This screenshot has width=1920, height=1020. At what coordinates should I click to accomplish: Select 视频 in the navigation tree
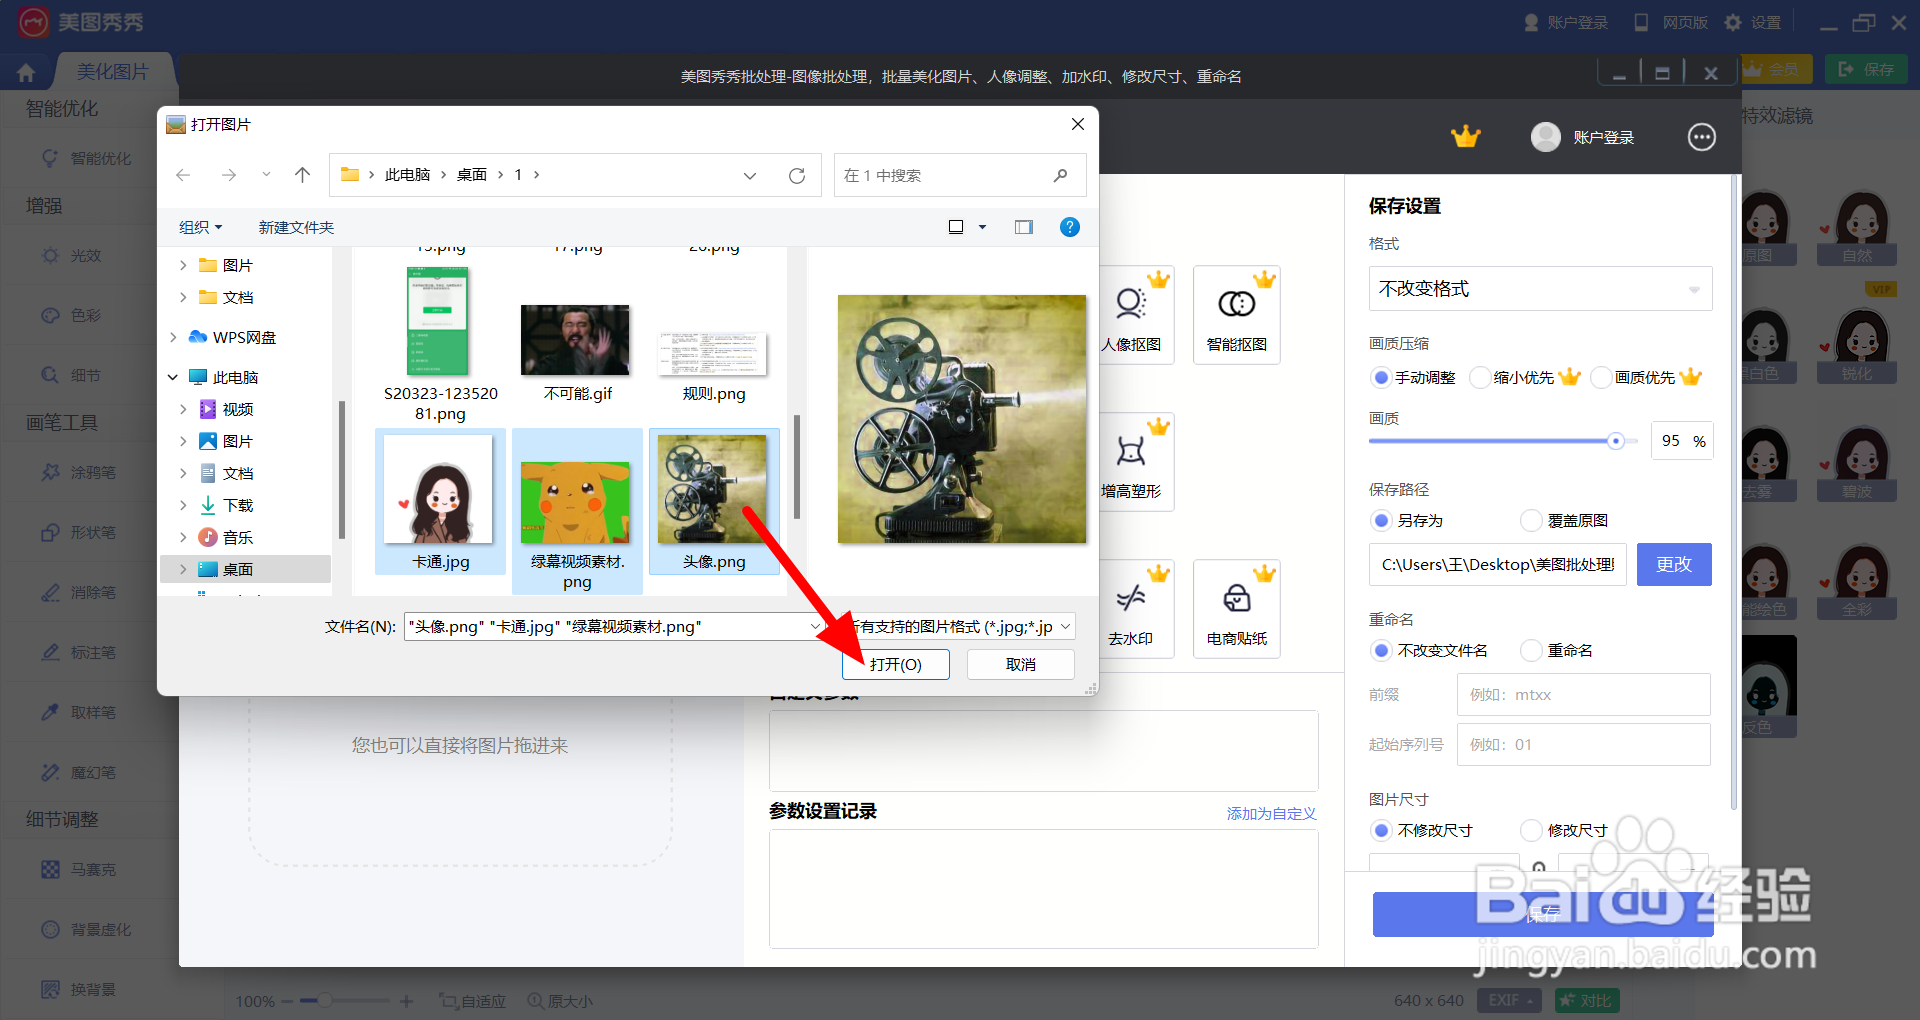click(x=237, y=409)
